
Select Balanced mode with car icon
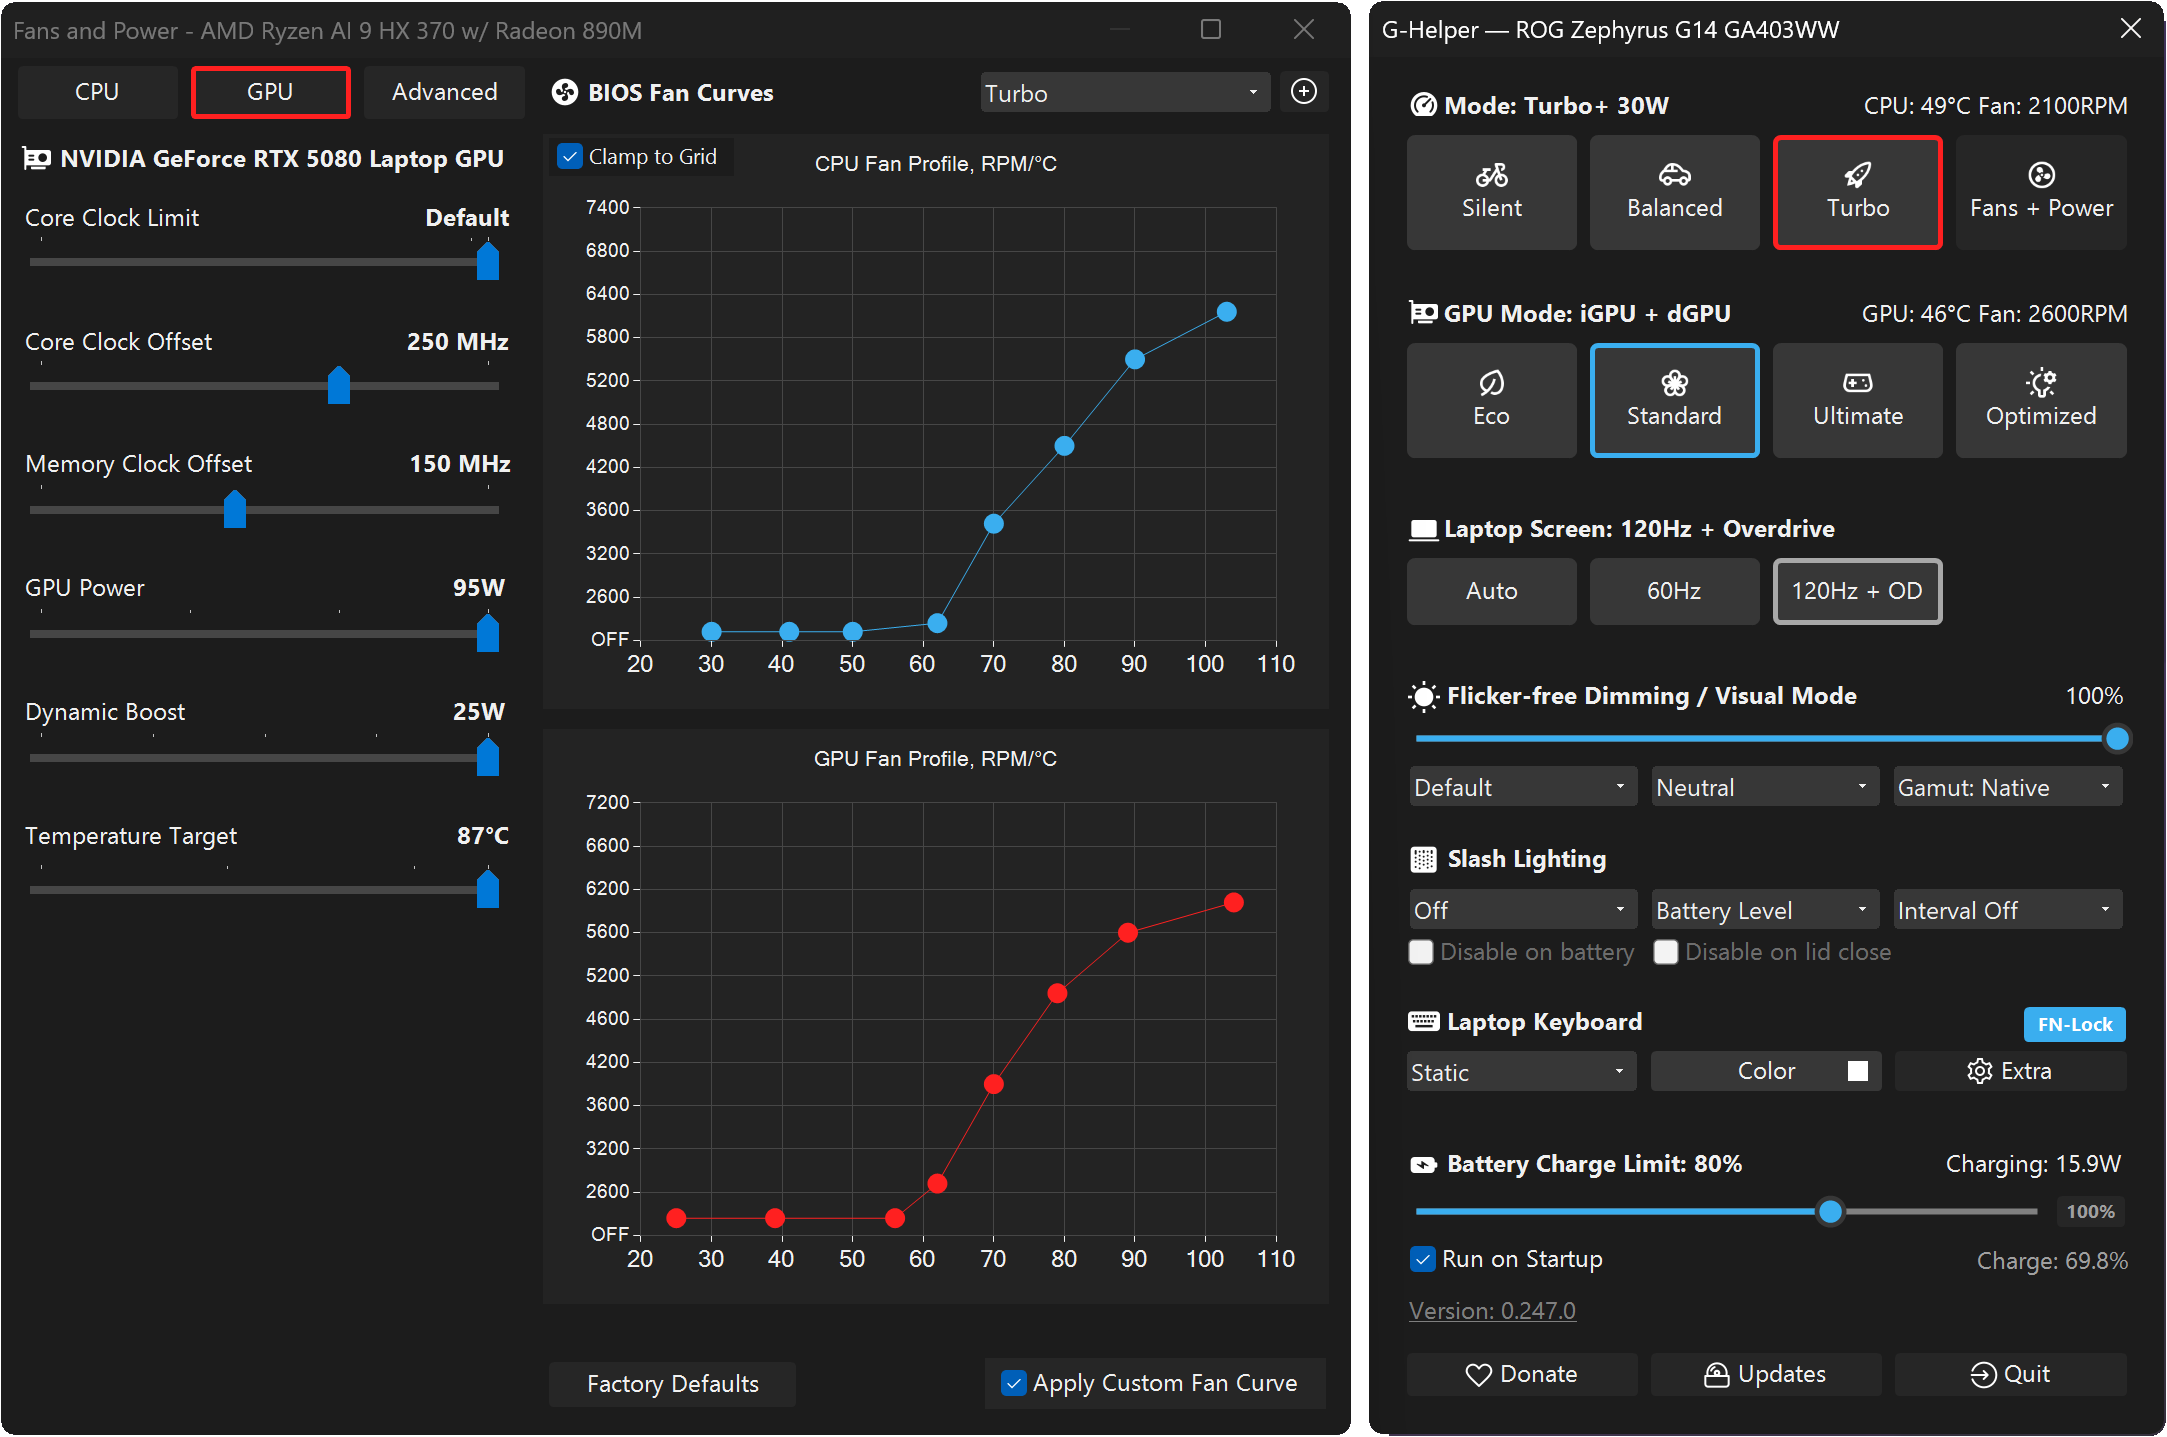click(x=1674, y=192)
